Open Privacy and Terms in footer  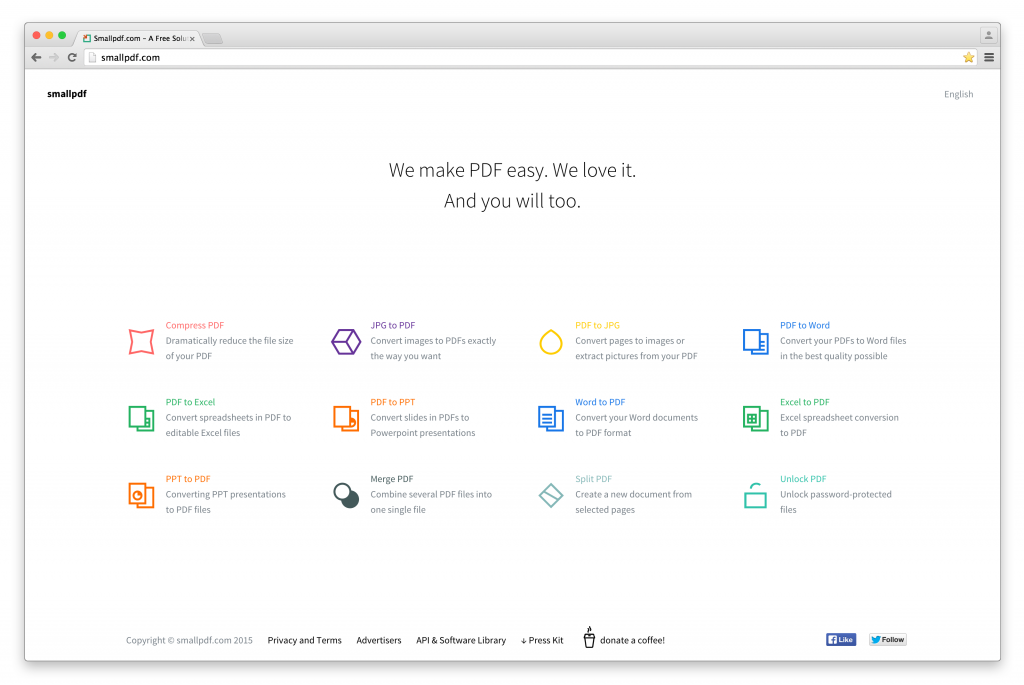[x=304, y=640]
